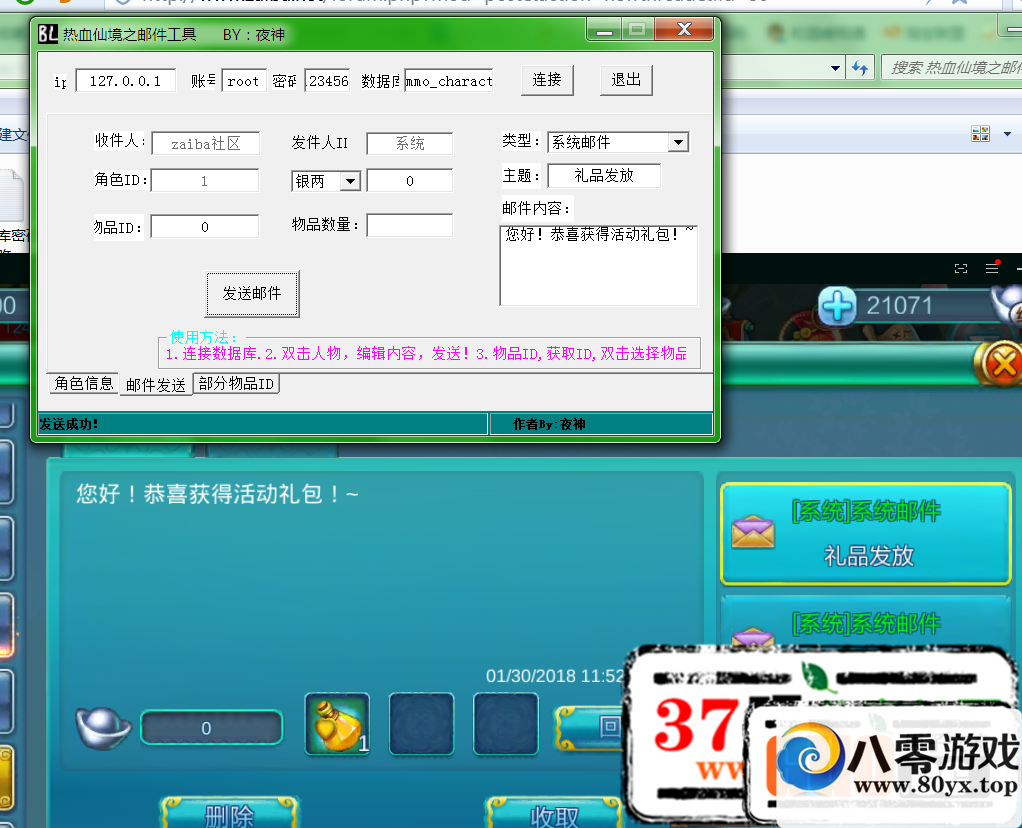Focus the ip address field 127.0.0.1
This screenshot has width=1022, height=828.
tap(126, 81)
